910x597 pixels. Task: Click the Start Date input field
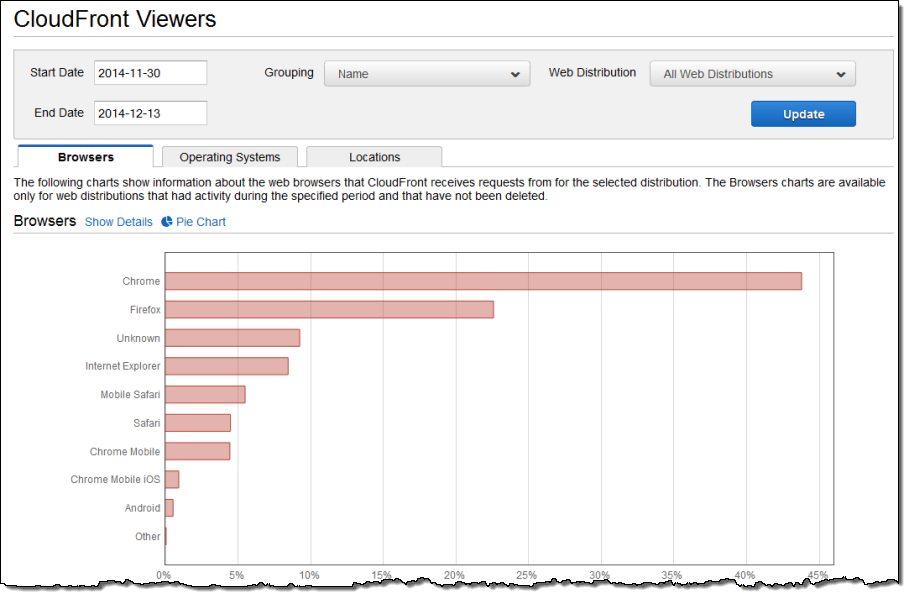(x=150, y=73)
